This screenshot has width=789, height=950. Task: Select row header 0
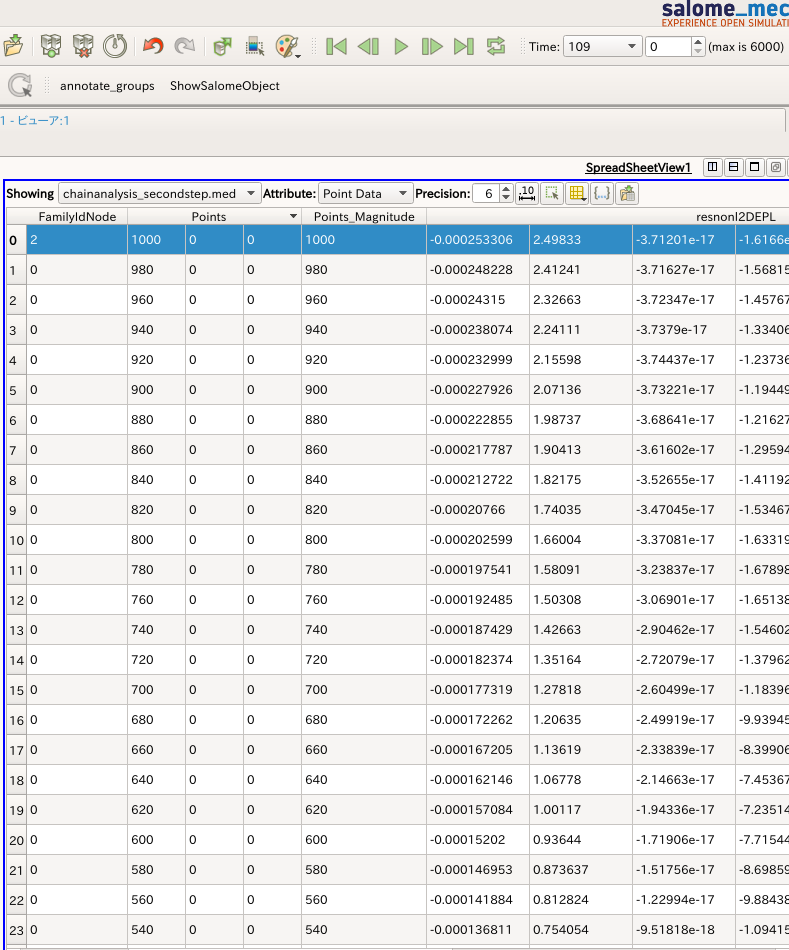click(16, 240)
